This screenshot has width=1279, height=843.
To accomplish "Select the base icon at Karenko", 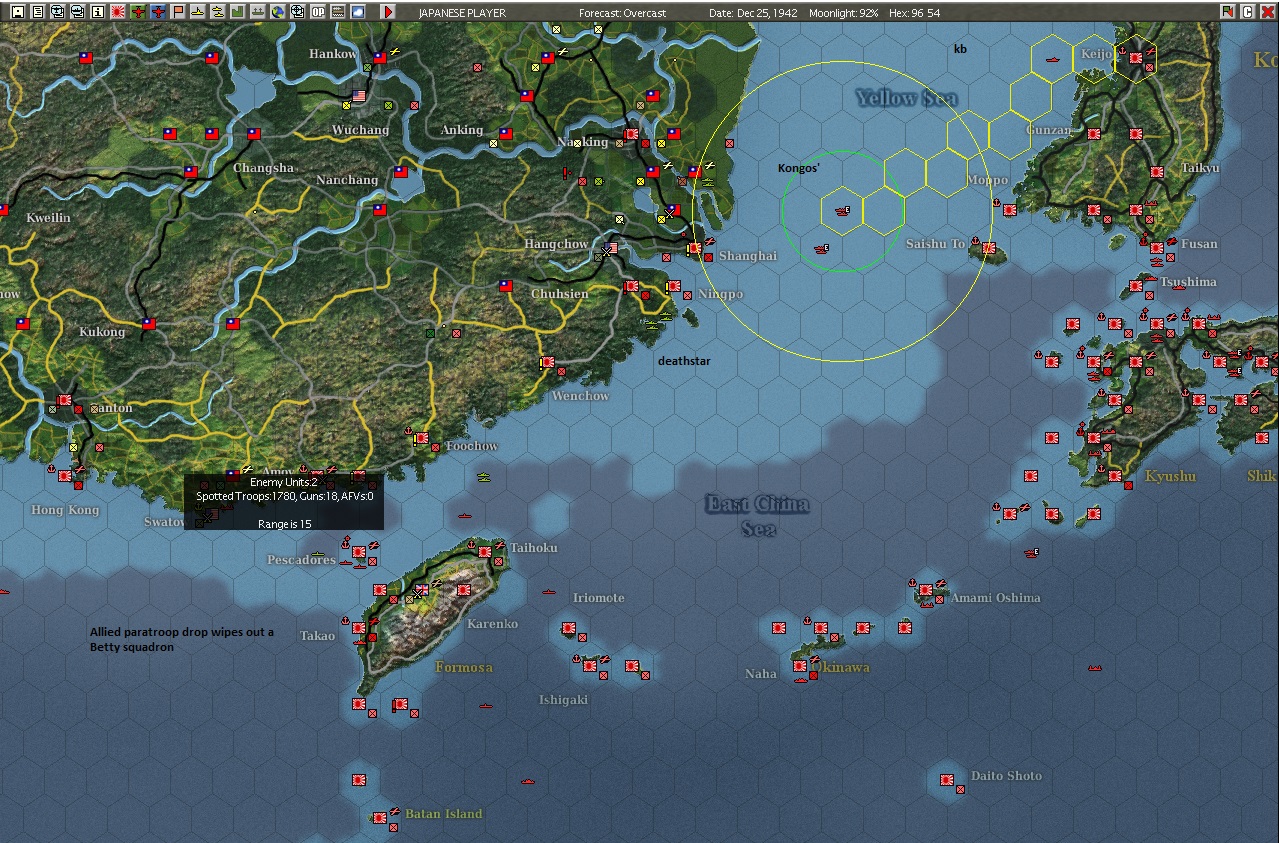I will click(x=463, y=590).
